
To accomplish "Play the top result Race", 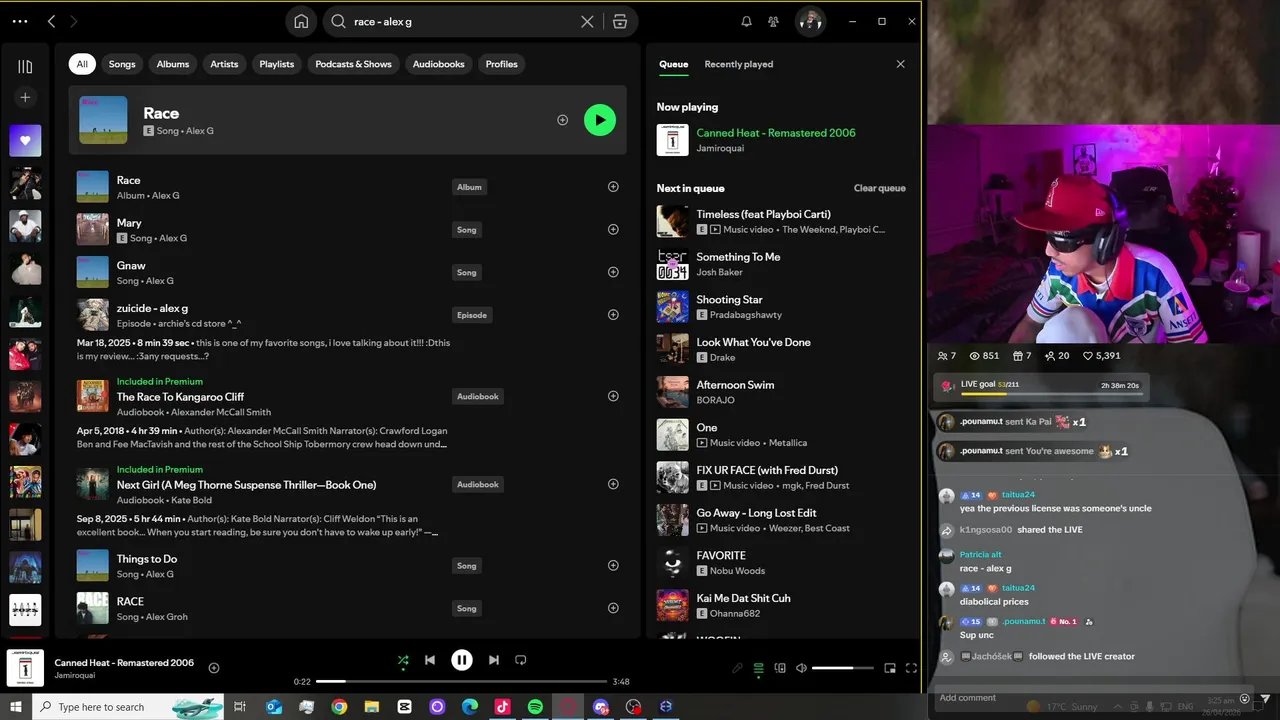I will 600,120.
